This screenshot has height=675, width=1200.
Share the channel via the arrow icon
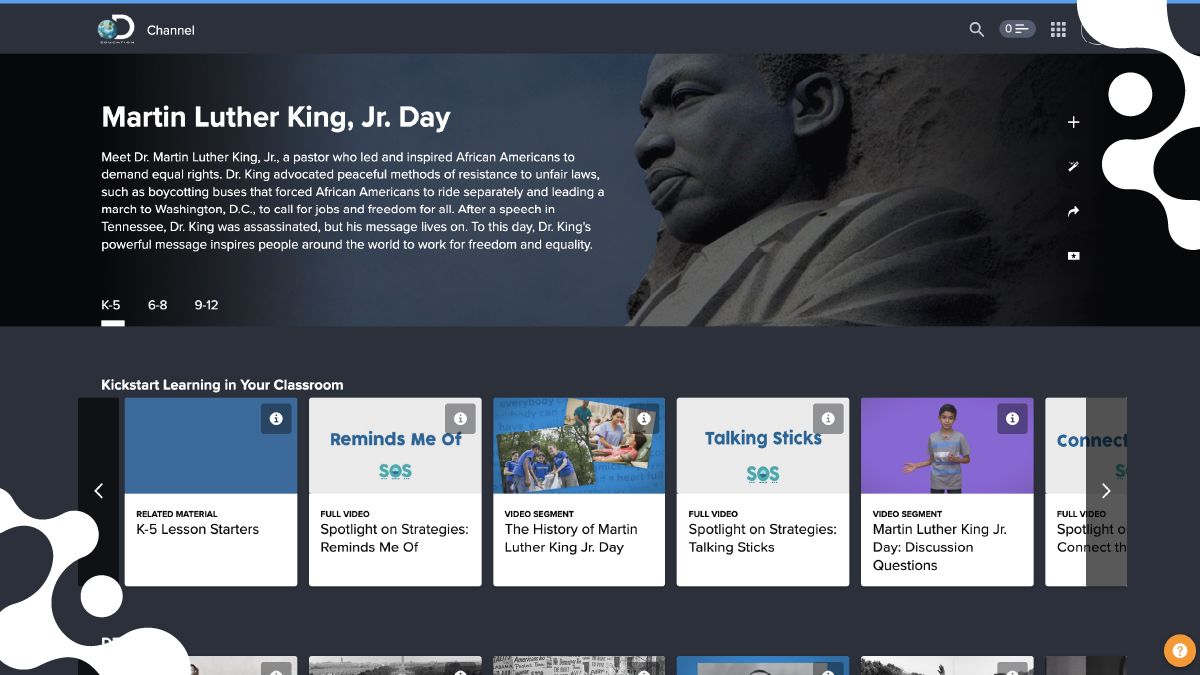[x=1073, y=211]
